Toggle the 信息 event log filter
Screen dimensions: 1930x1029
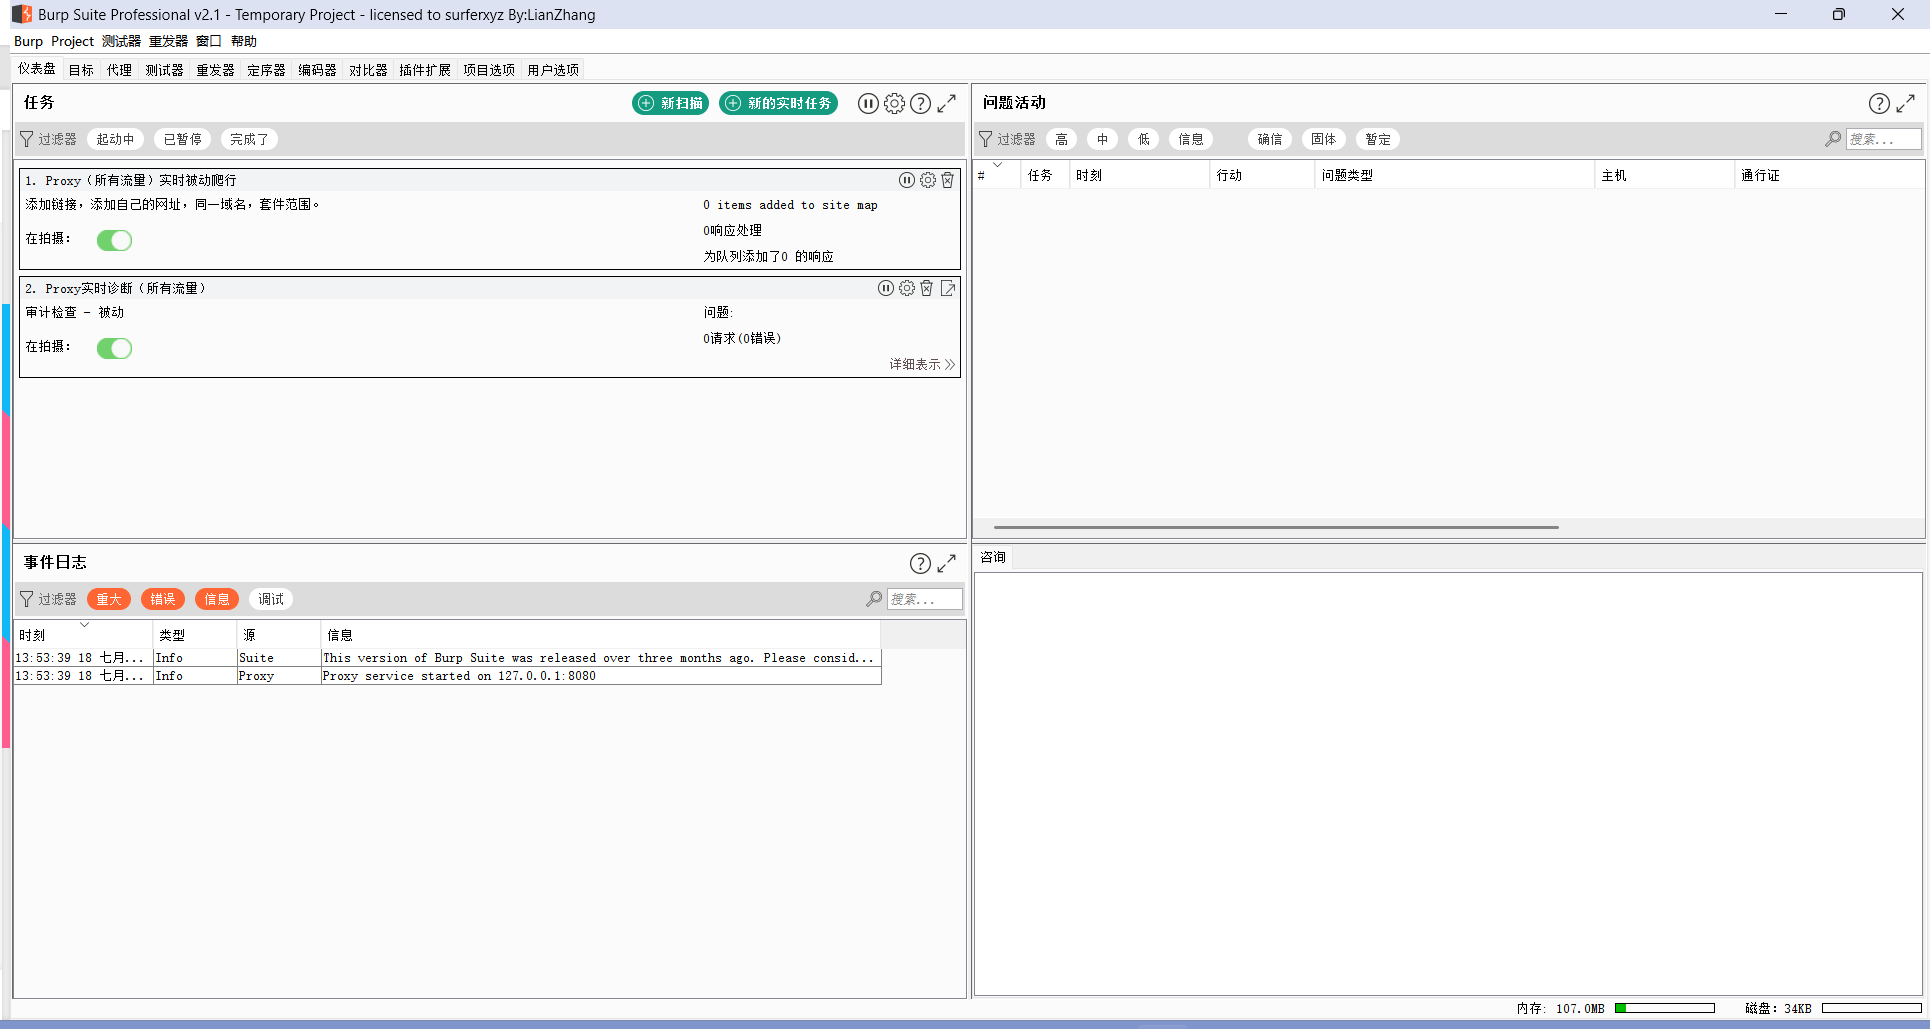(x=217, y=599)
